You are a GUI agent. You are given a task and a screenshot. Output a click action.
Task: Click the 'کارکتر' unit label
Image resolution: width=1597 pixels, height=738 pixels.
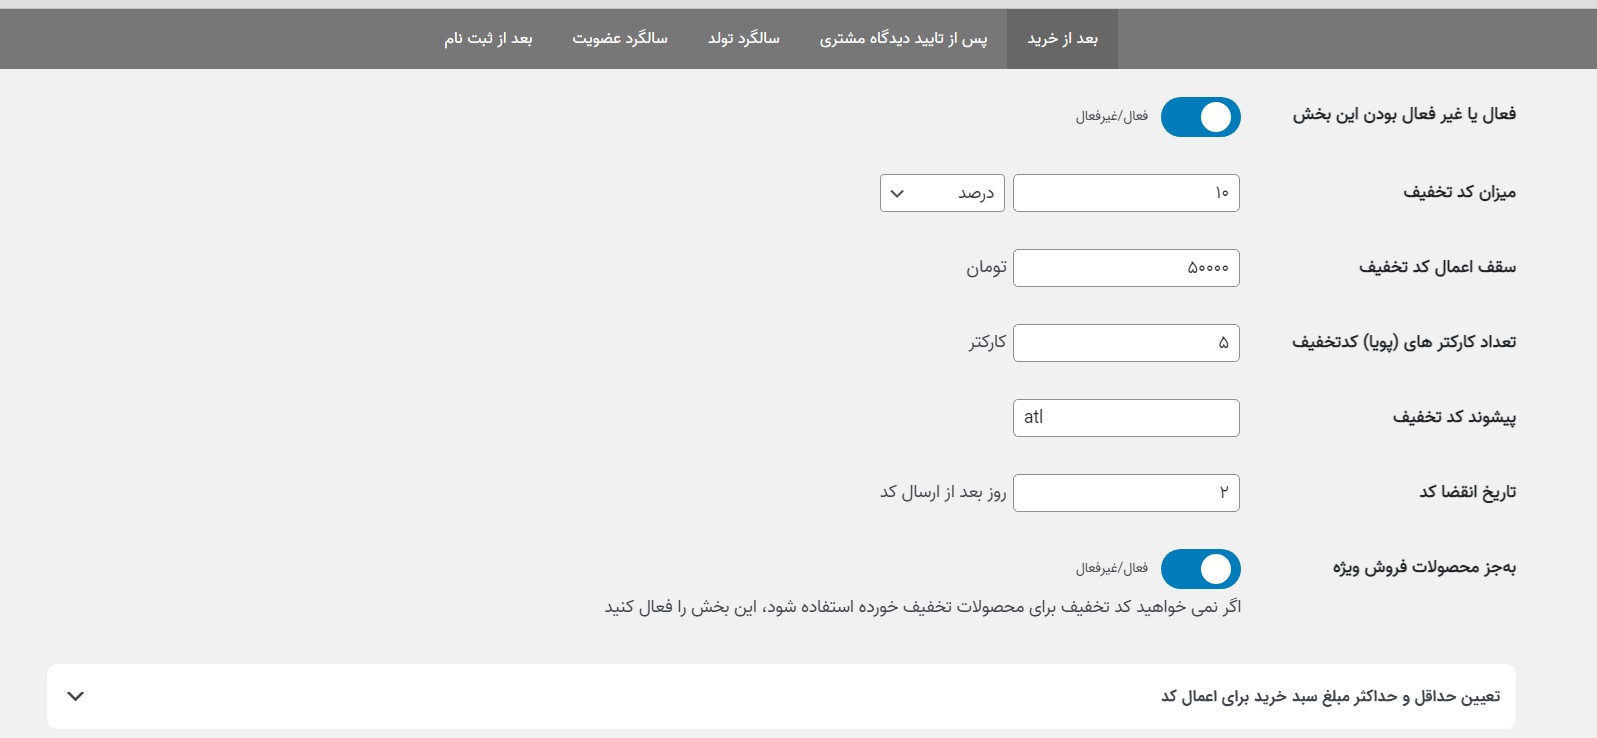[x=987, y=342]
